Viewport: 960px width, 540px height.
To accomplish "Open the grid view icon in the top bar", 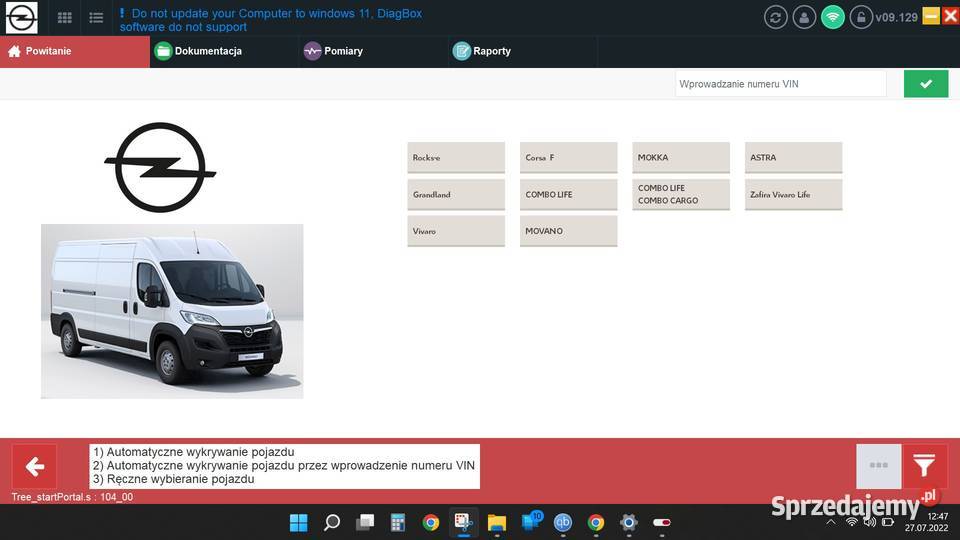I will [x=64, y=18].
